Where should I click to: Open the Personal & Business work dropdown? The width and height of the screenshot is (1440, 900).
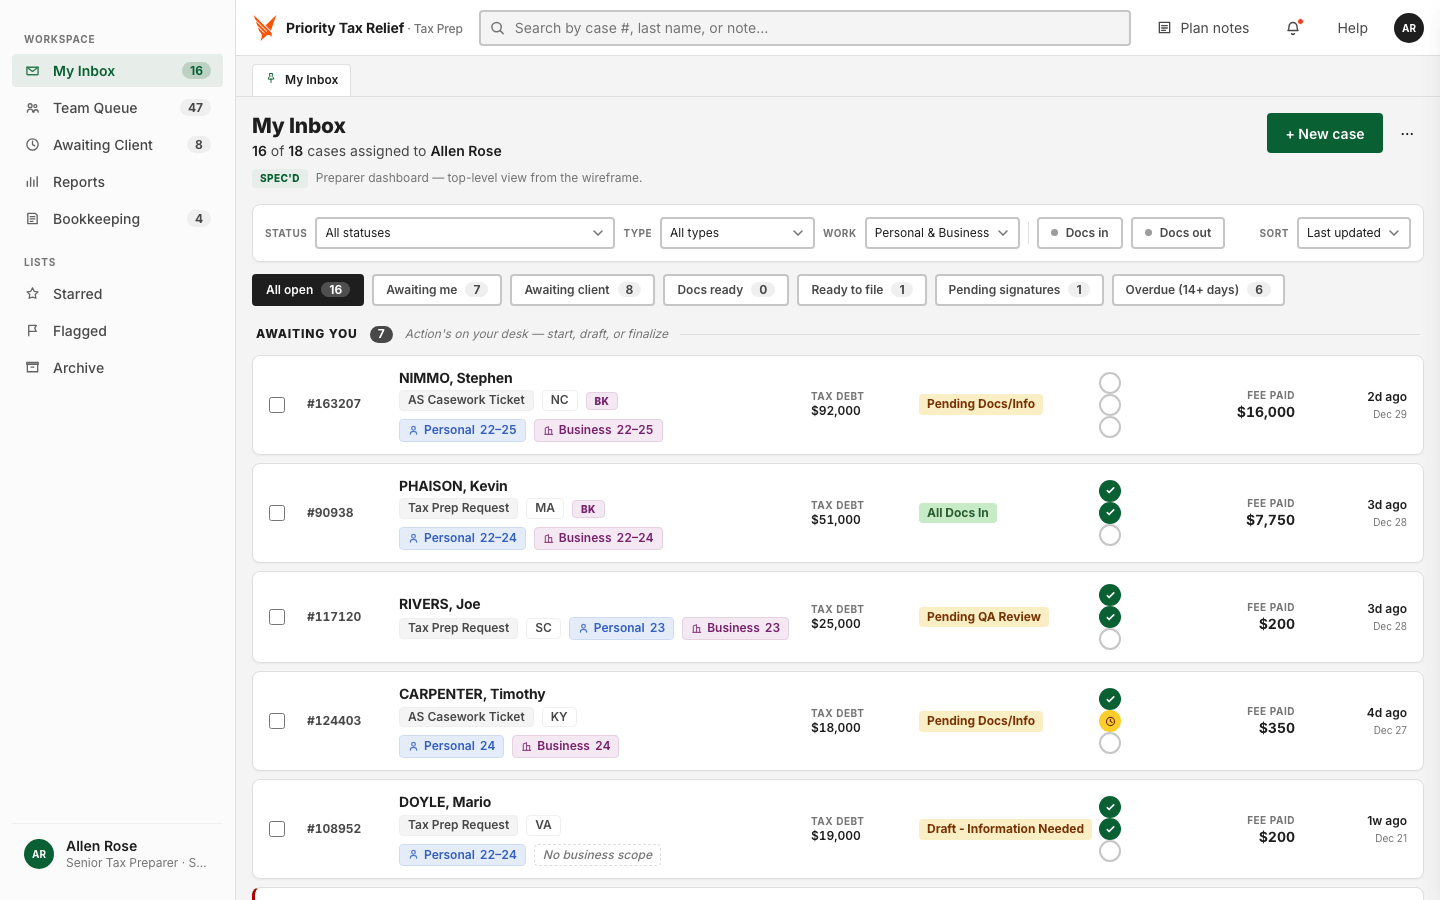pyautogui.click(x=942, y=233)
